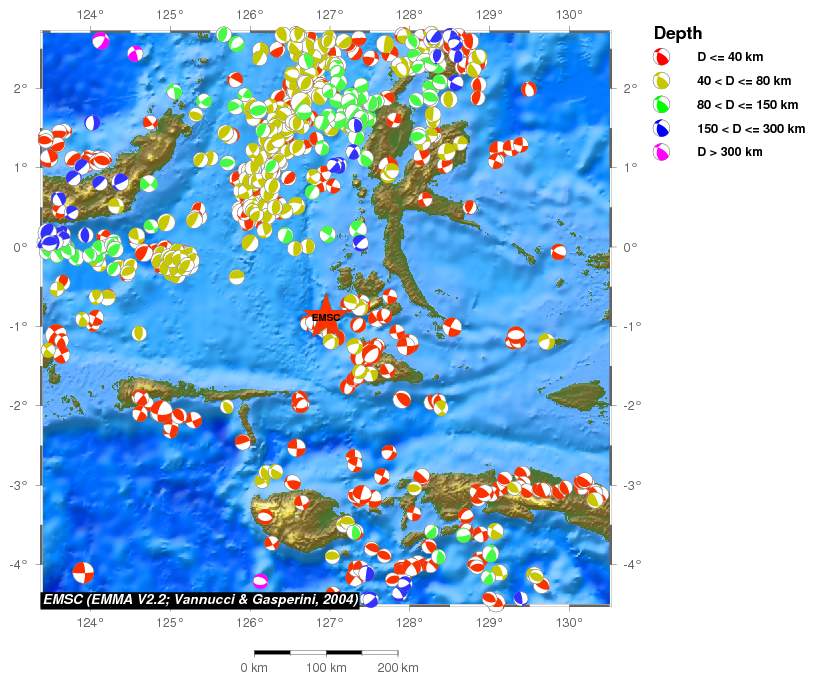Pick the blue beachball swatch in the Depth legend
This screenshot has height=682, width=815.
click(x=660, y=129)
